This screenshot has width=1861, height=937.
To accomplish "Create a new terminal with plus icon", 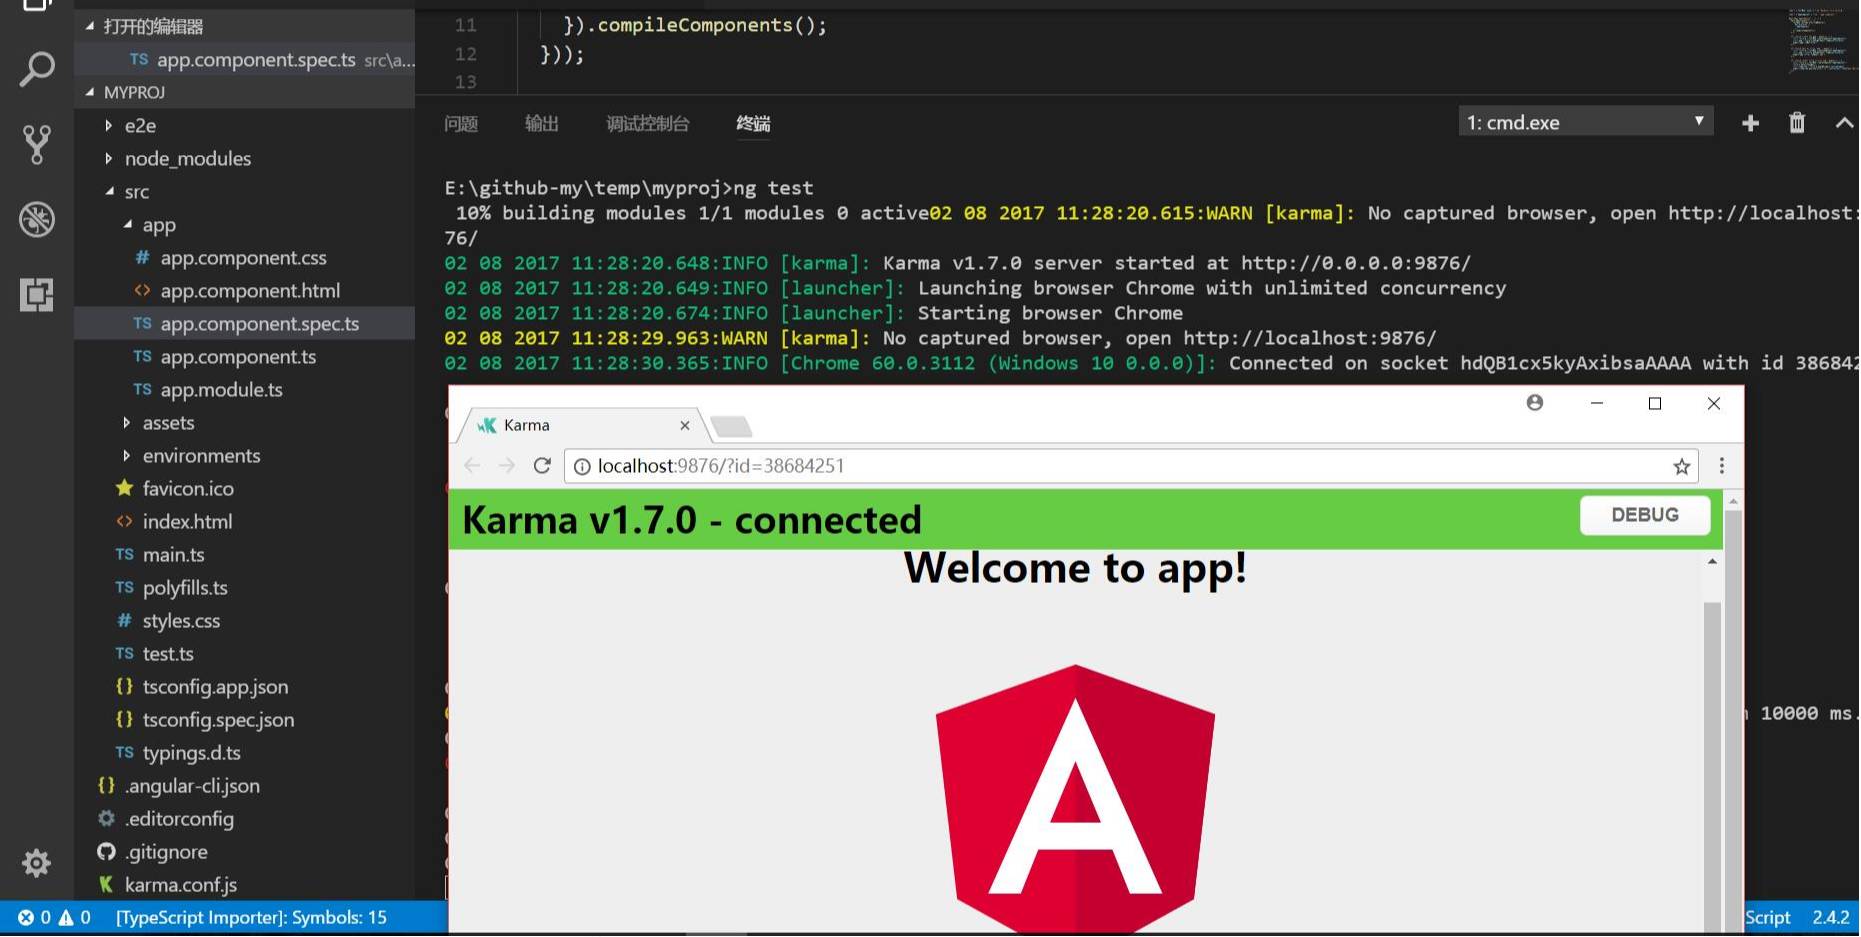I will [x=1750, y=123].
